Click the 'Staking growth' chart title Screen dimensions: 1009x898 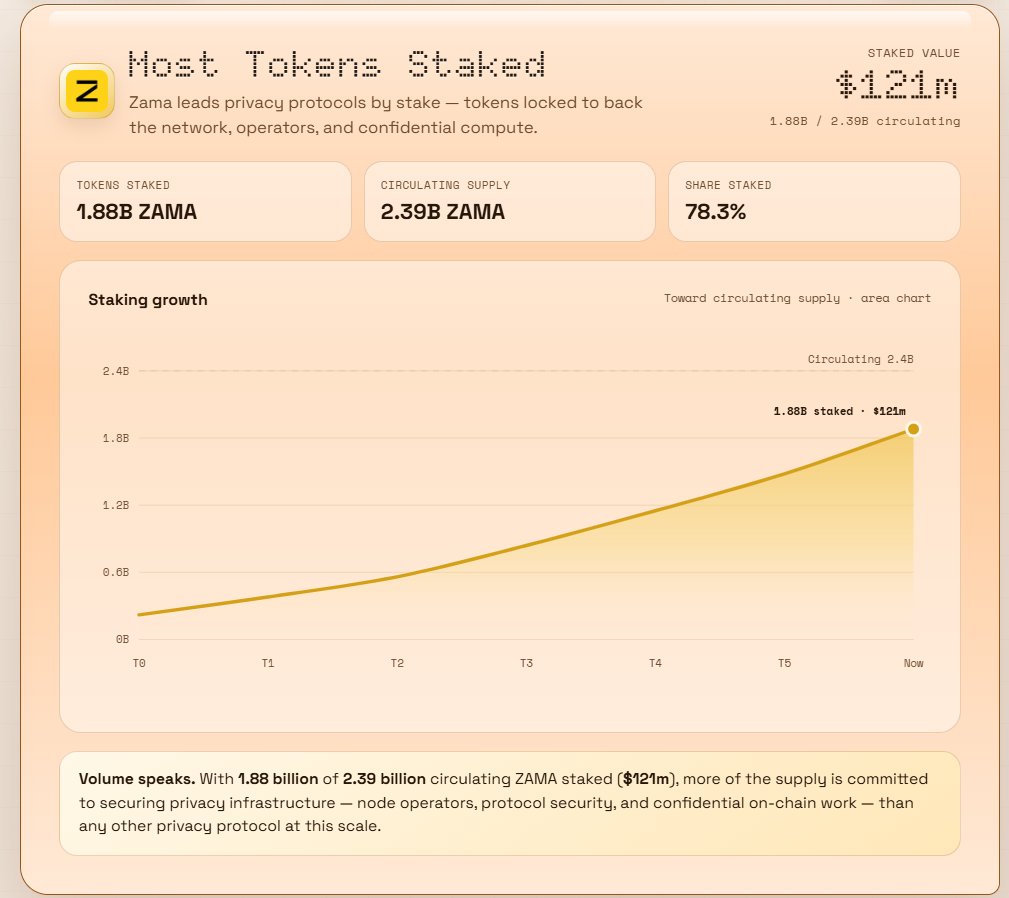148,300
